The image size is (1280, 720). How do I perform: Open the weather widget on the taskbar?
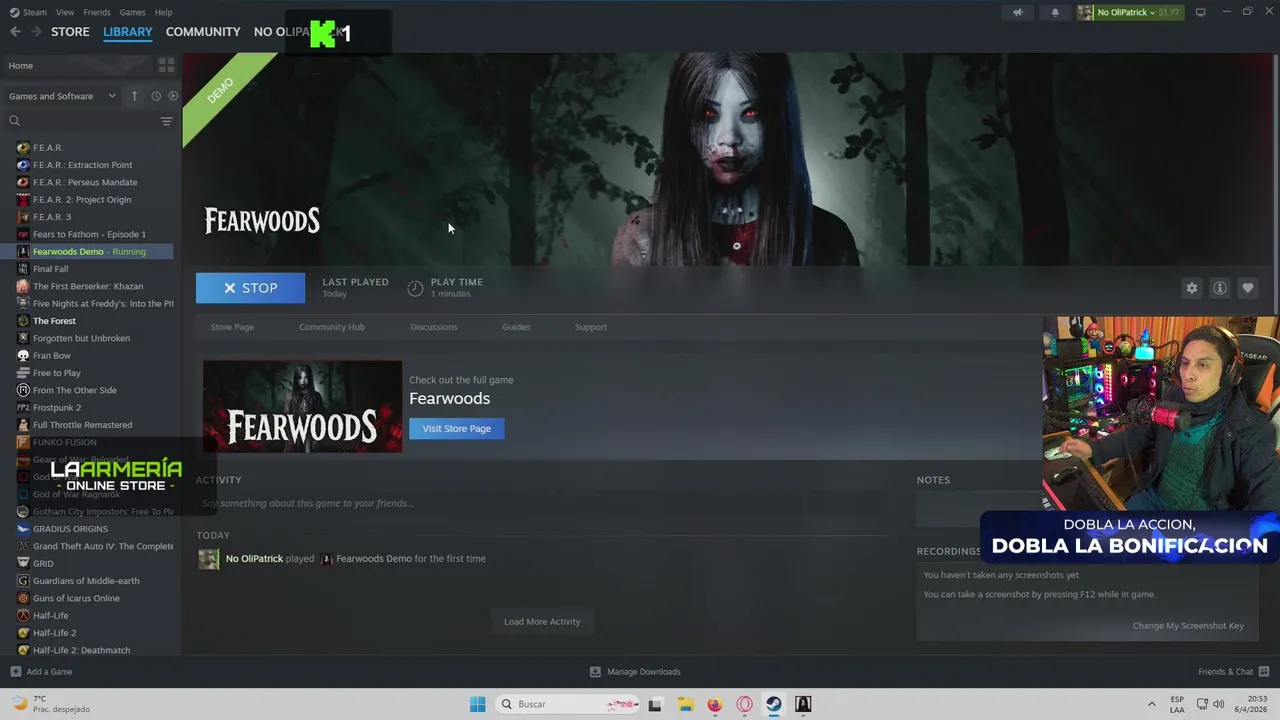point(50,704)
